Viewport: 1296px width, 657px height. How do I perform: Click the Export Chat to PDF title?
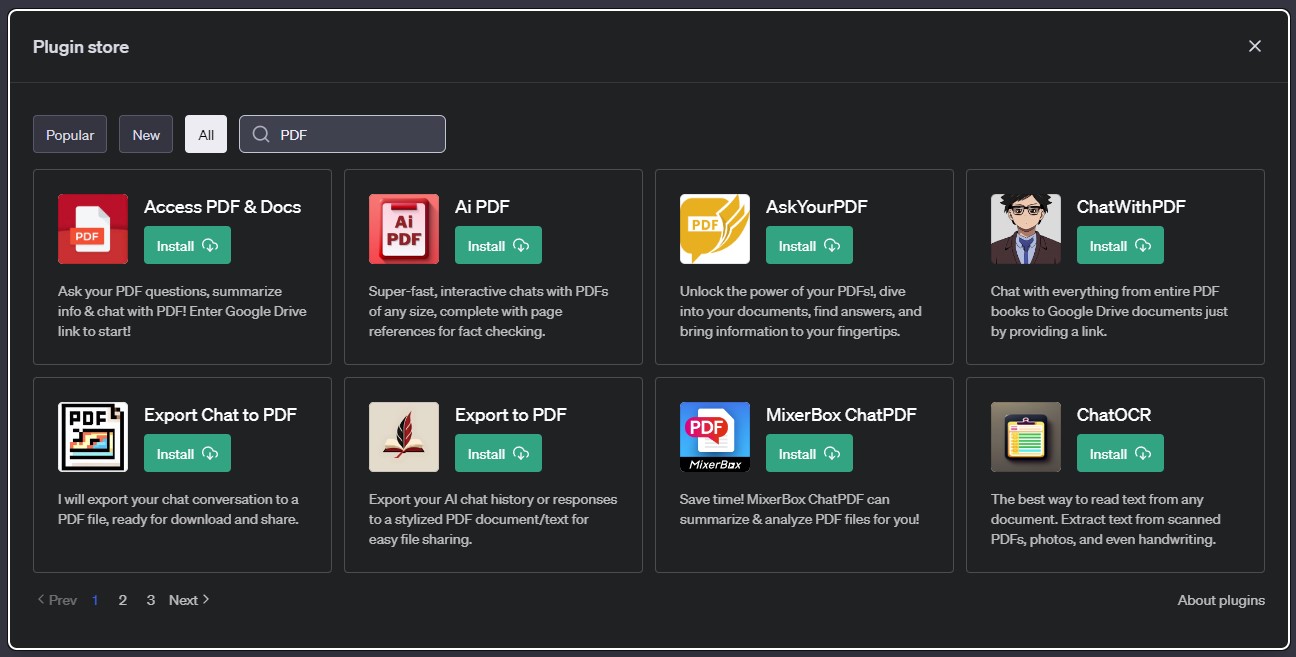tap(220, 415)
